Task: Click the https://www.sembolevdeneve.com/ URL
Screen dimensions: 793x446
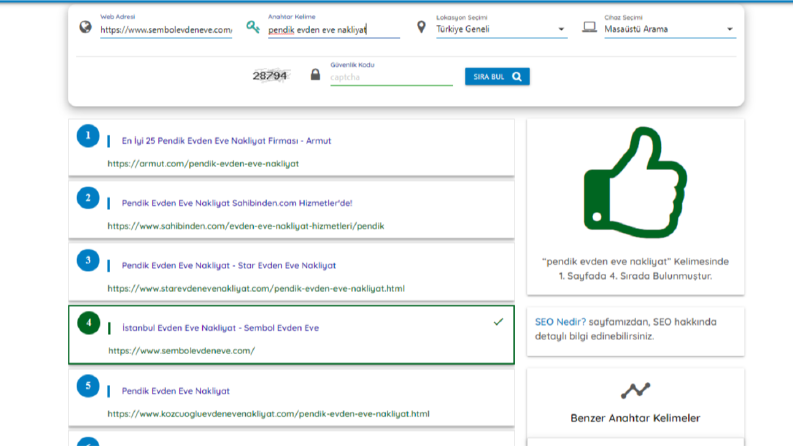Action: coord(182,351)
